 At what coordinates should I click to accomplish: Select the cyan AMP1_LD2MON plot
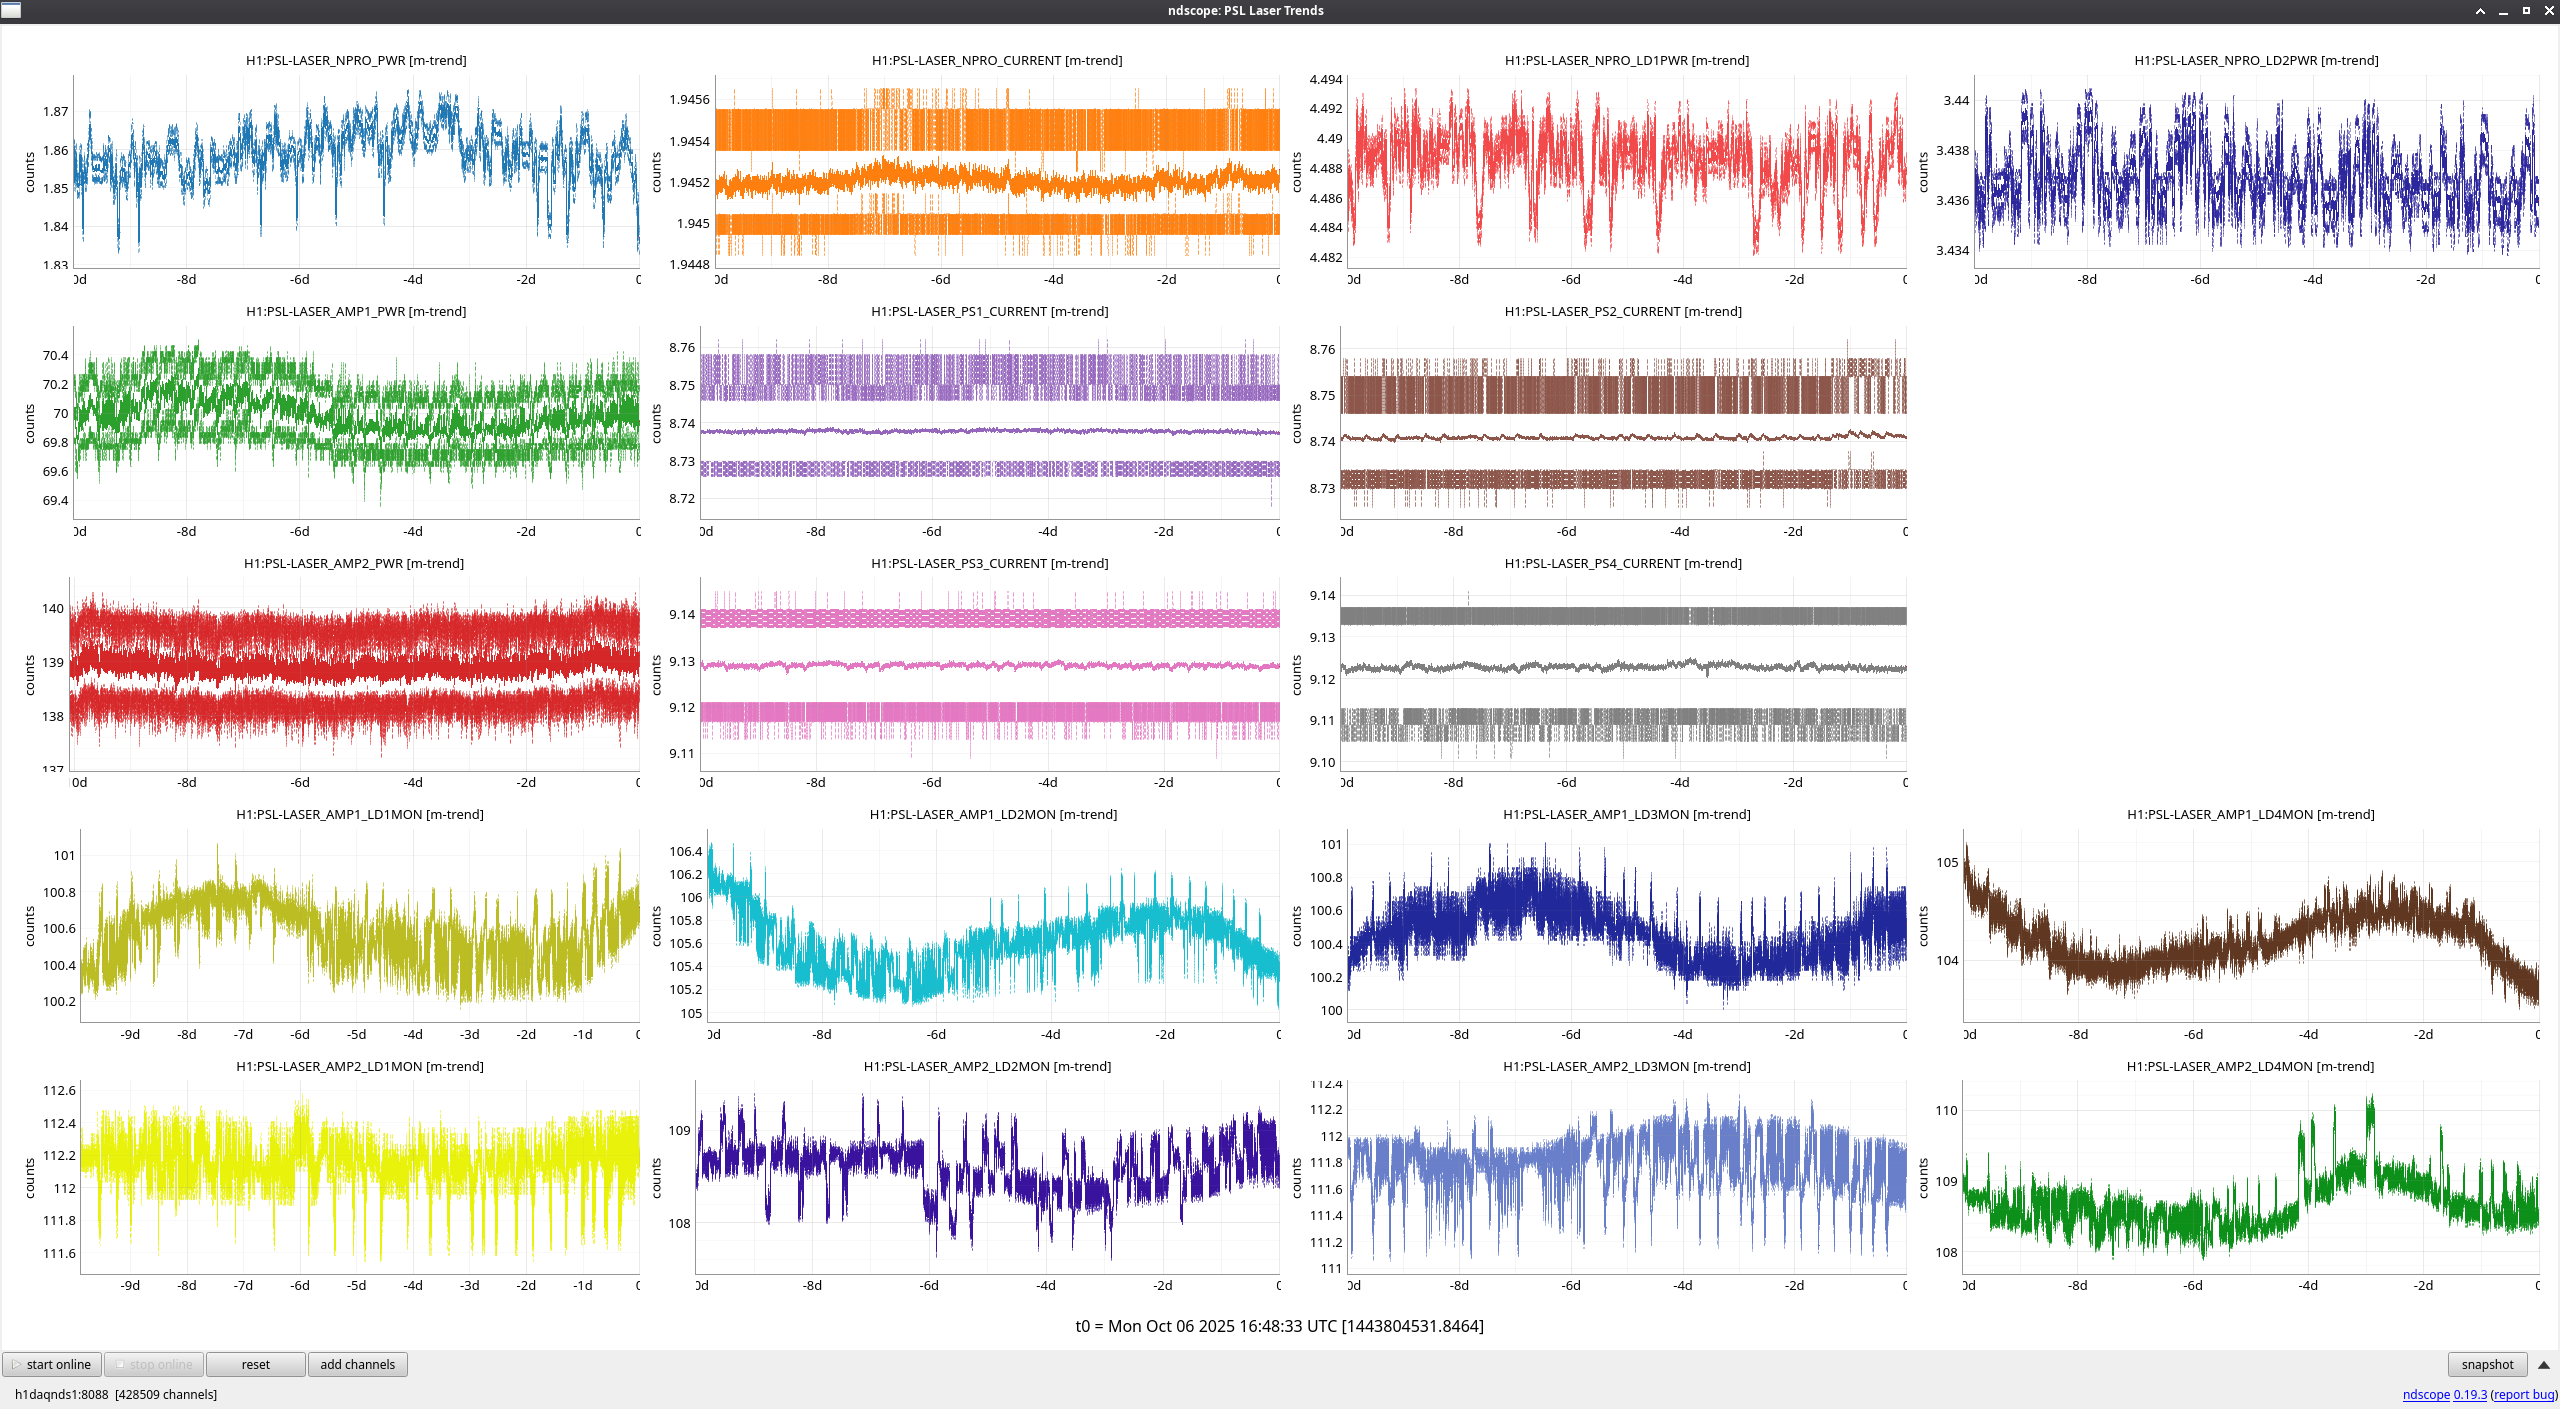pos(993,925)
